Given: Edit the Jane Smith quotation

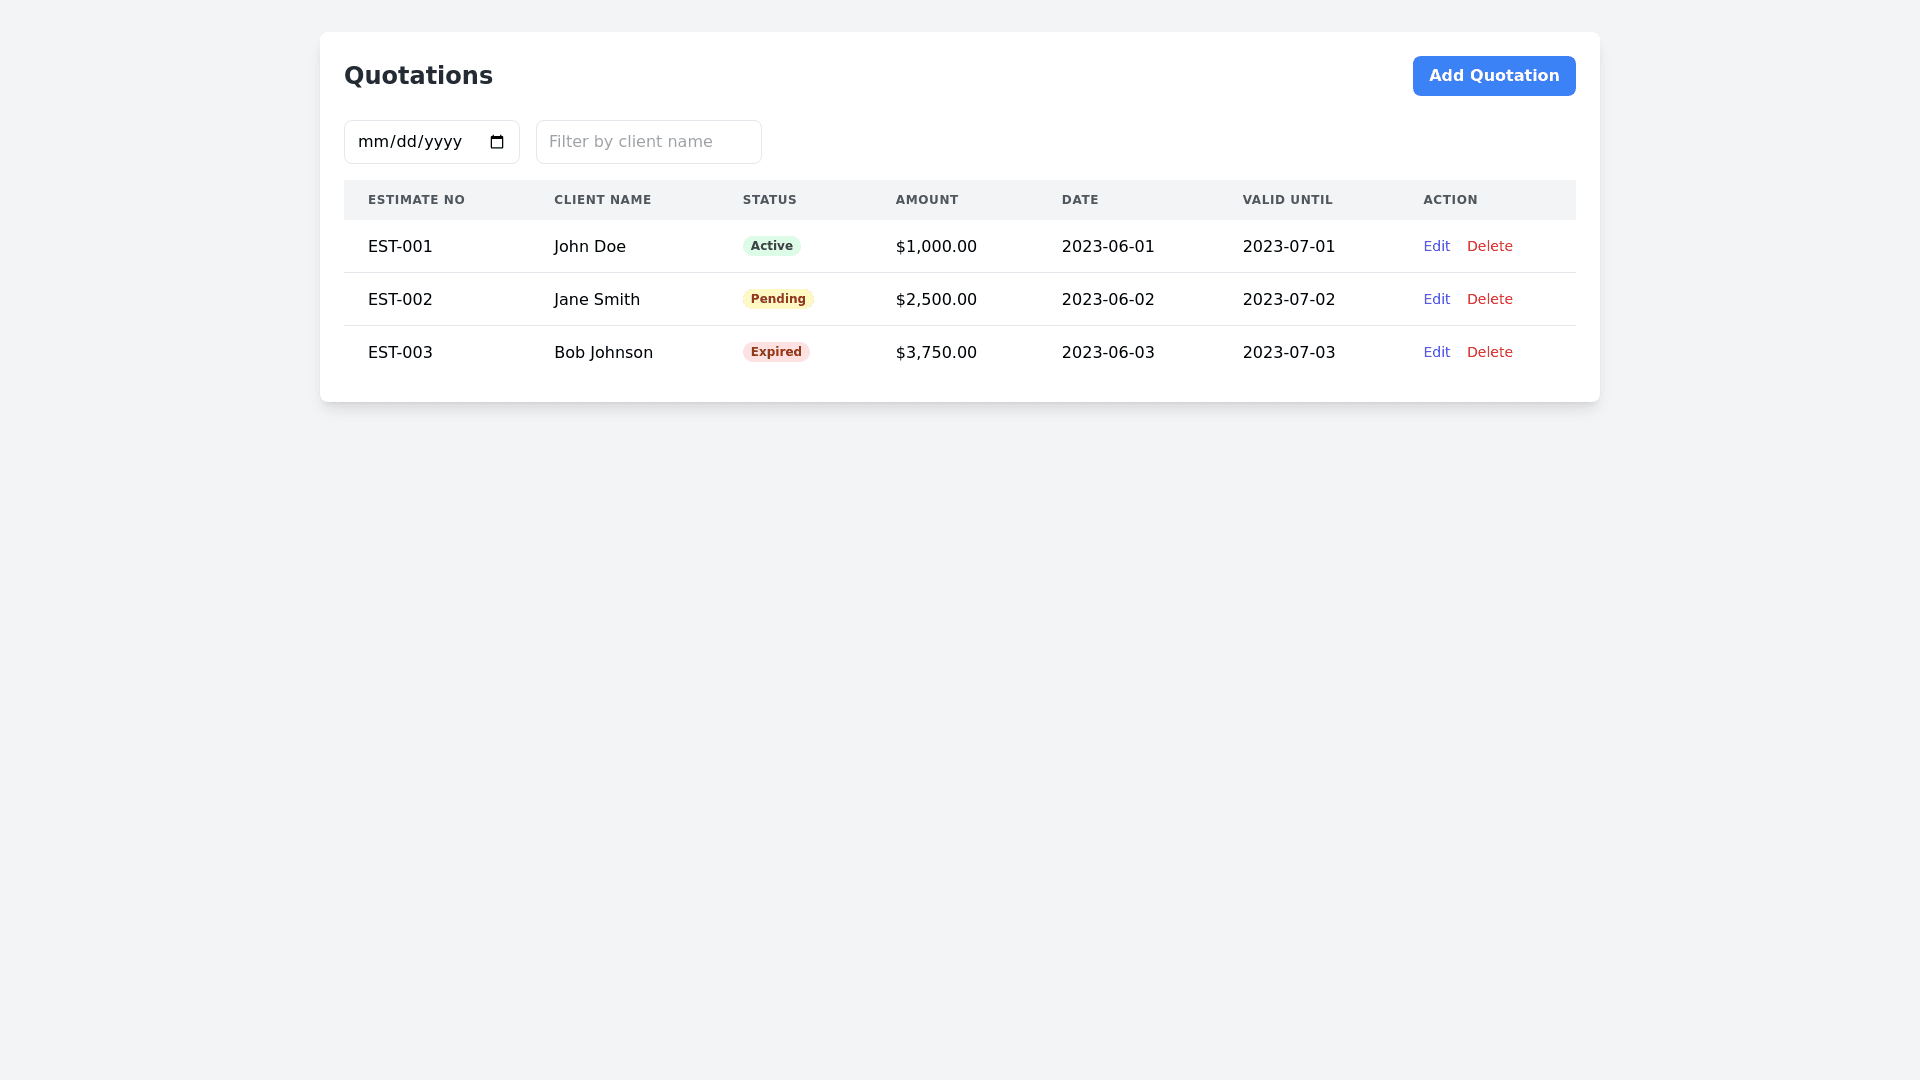Looking at the screenshot, I should (1436, 299).
